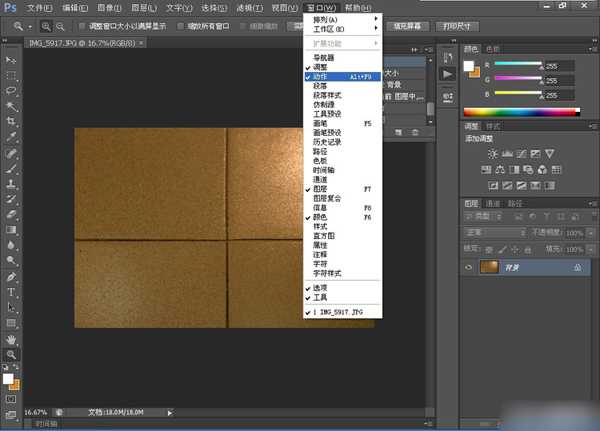Click the 填充屏幕 button

click(x=410, y=25)
